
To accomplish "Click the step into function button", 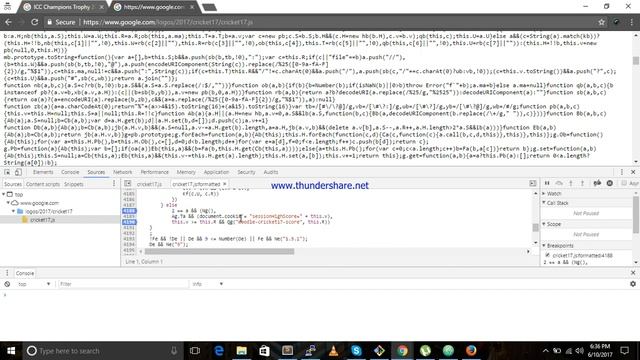I will (x=571, y=183).
